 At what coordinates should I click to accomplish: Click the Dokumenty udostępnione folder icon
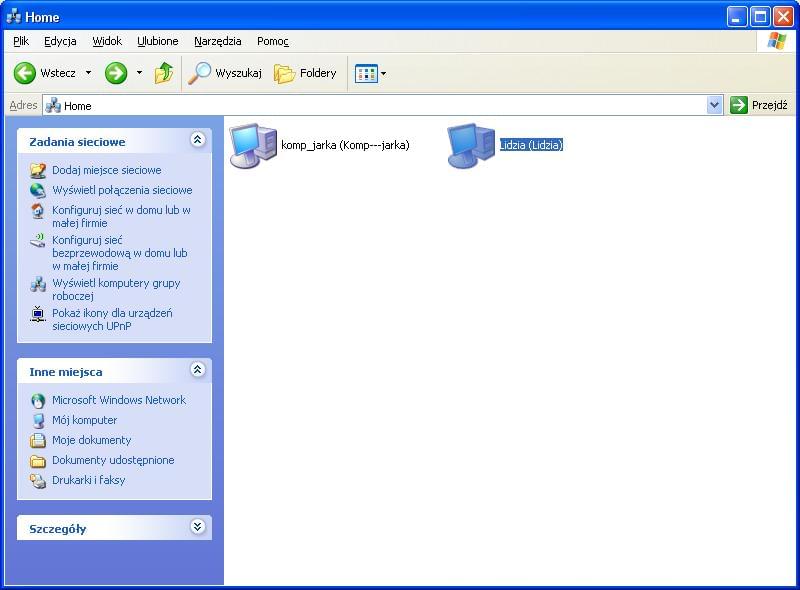click(x=38, y=460)
